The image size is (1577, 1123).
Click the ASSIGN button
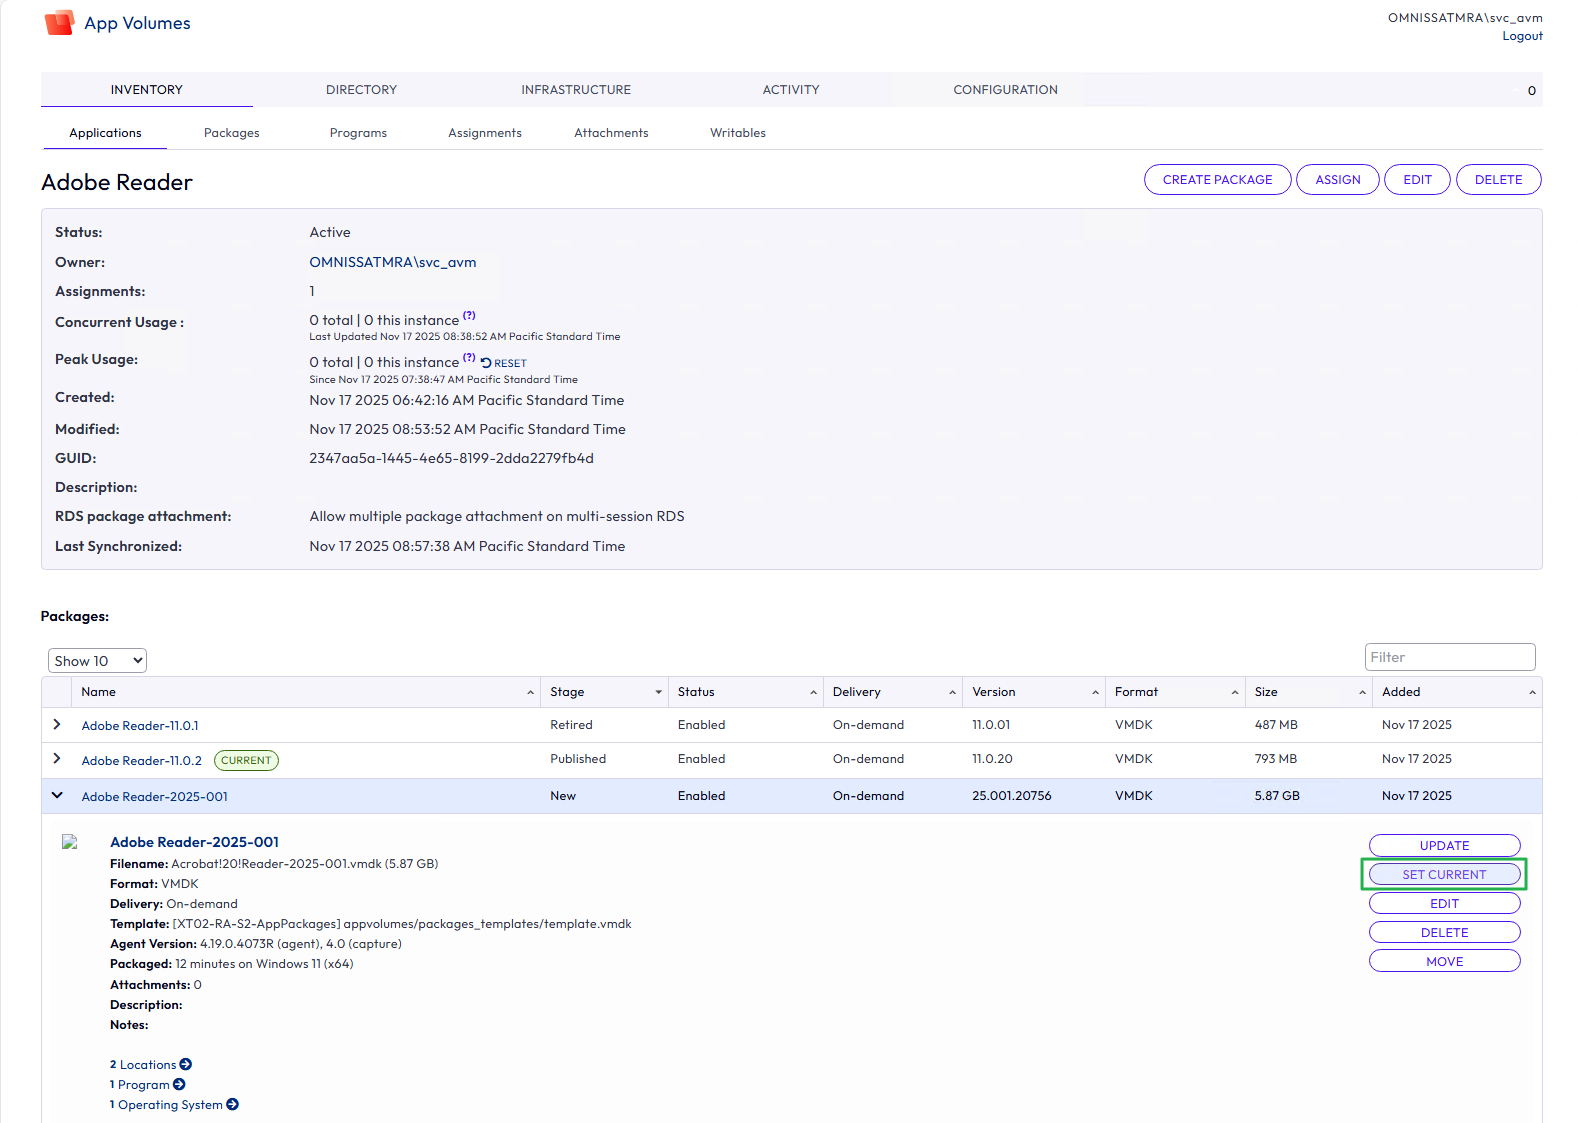[1338, 179]
